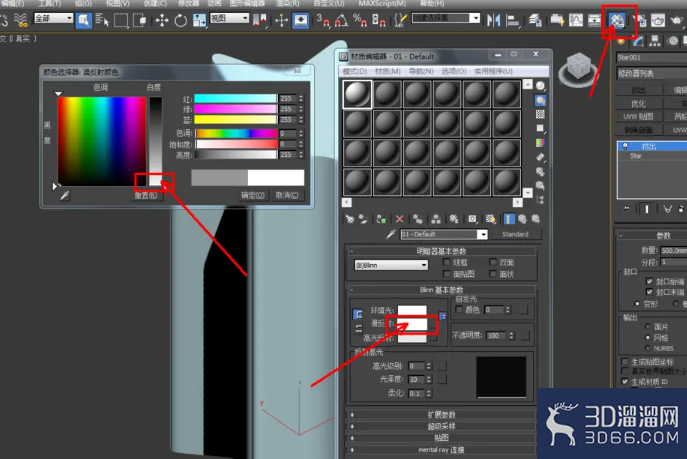
Task: Select 网格 (Mesh) output radio button
Action: point(647,337)
